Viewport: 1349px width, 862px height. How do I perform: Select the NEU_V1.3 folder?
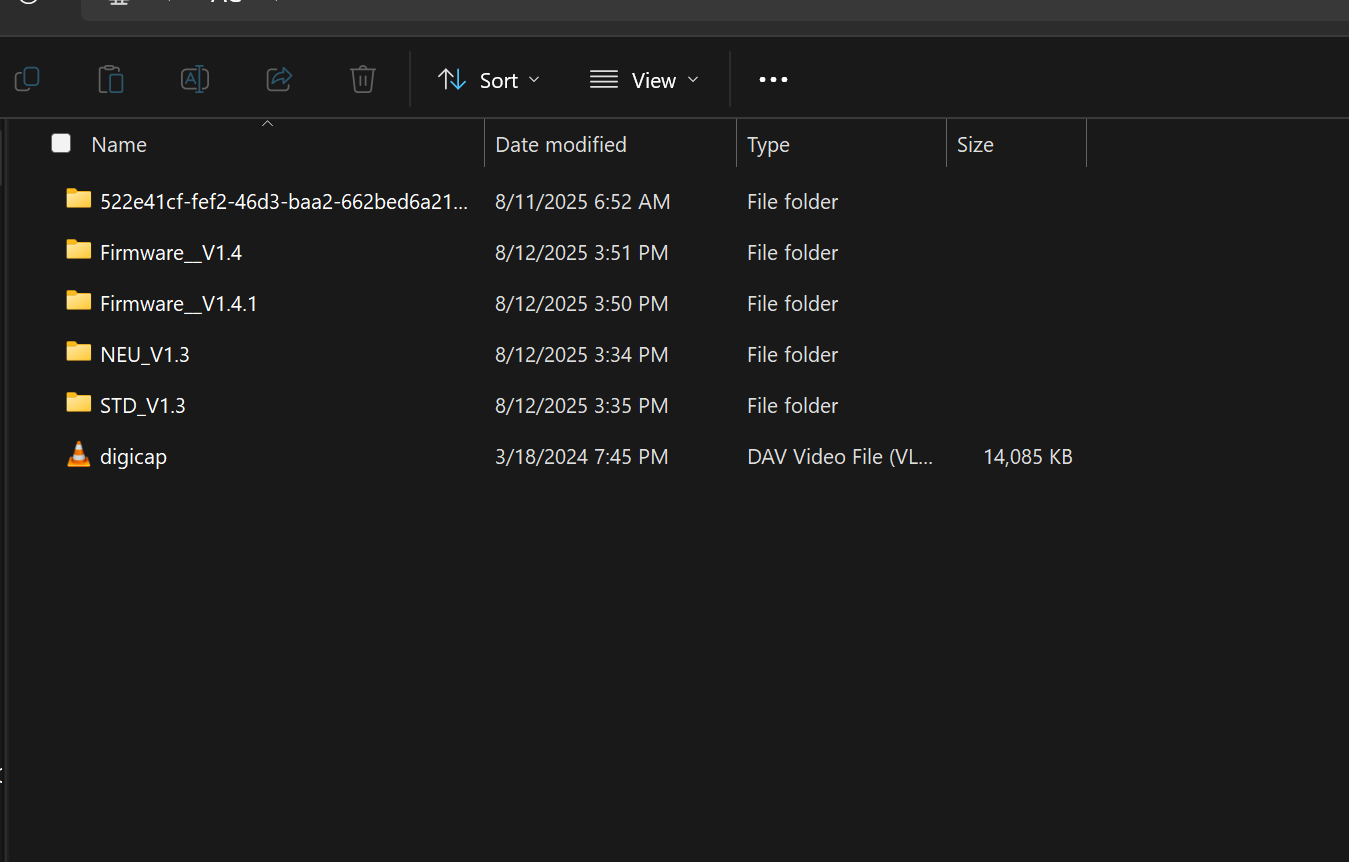pyautogui.click(x=145, y=355)
